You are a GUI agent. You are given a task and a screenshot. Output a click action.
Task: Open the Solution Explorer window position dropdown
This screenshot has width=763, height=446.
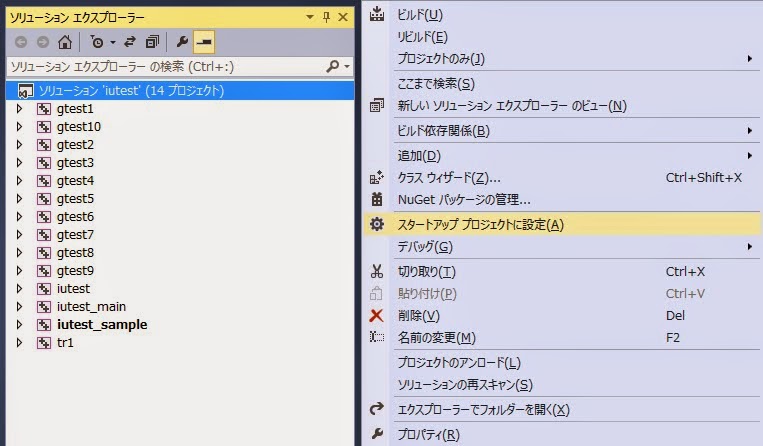[309, 17]
